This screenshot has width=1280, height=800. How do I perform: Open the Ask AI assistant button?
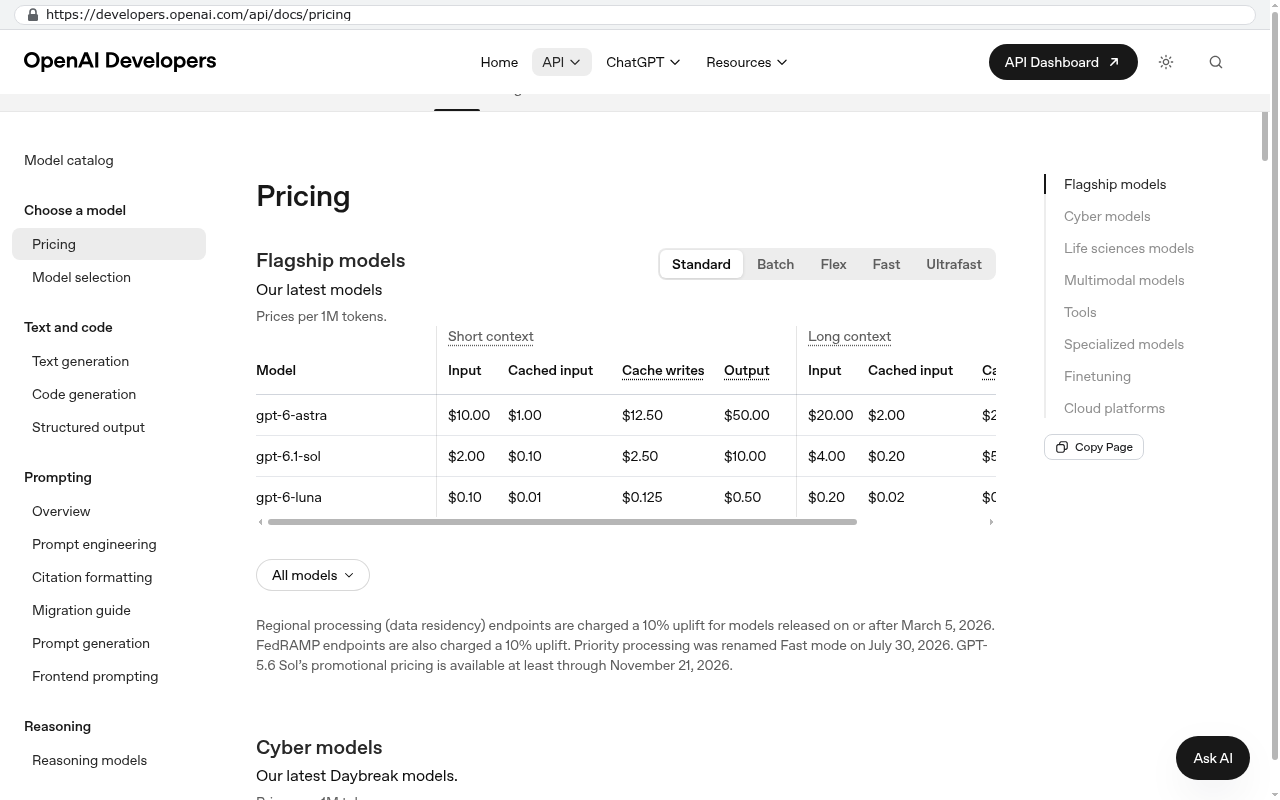[1213, 758]
